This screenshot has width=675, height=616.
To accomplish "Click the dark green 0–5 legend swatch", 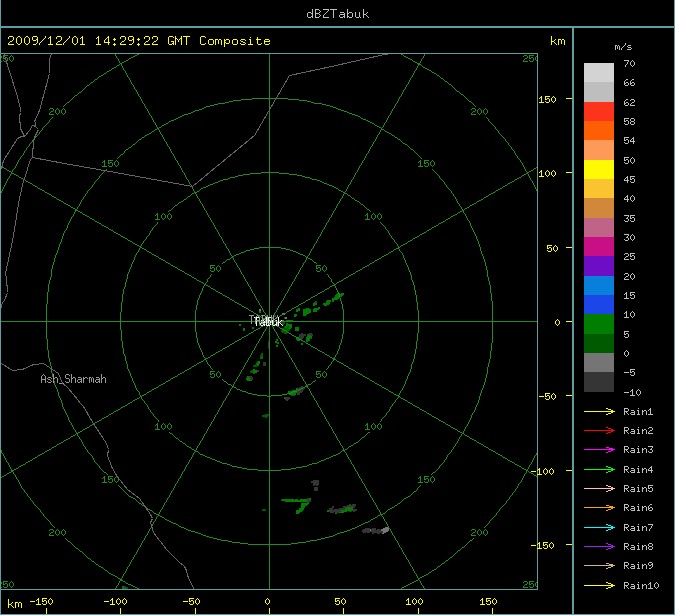I will click(599, 344).
